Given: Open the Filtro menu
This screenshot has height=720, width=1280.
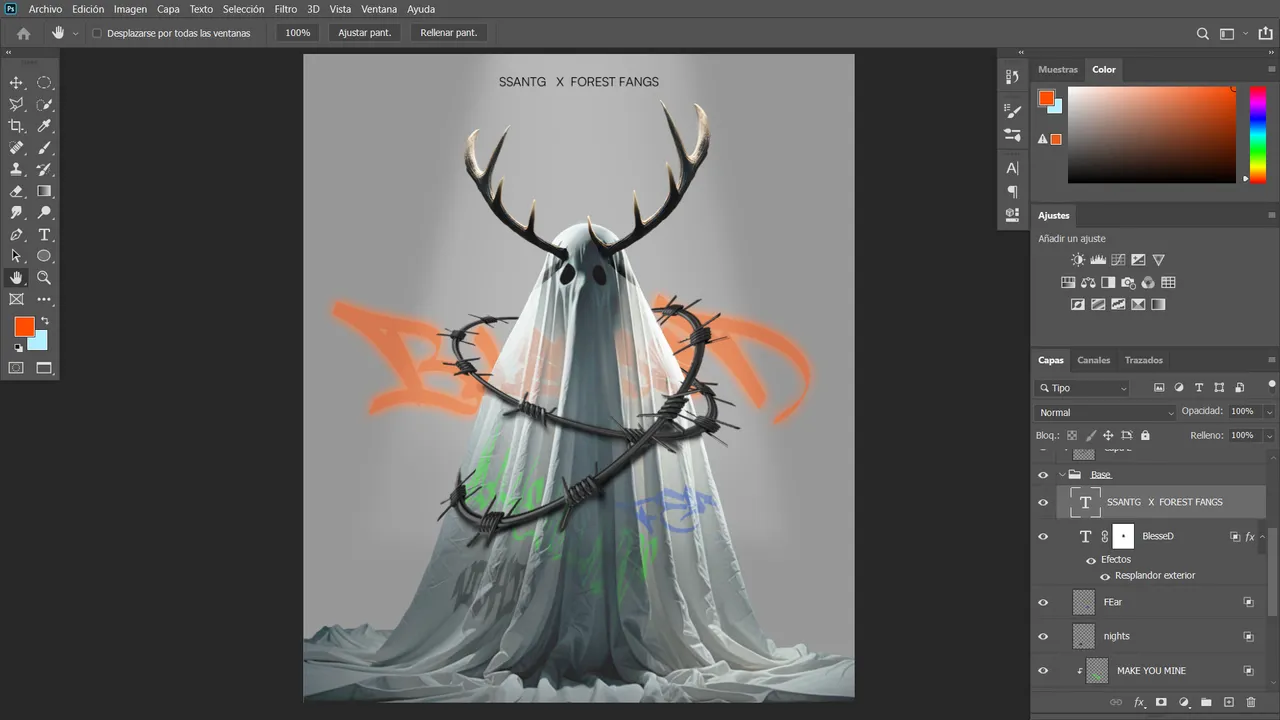Looking at the screenshot, I should (x=286, y=9).
